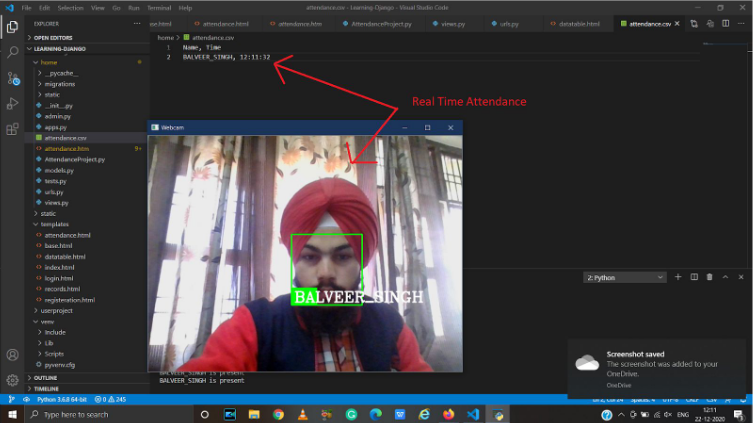The image size is (753, 423).
Task: Close the attendance.csv tab
Action: [677, 23]
